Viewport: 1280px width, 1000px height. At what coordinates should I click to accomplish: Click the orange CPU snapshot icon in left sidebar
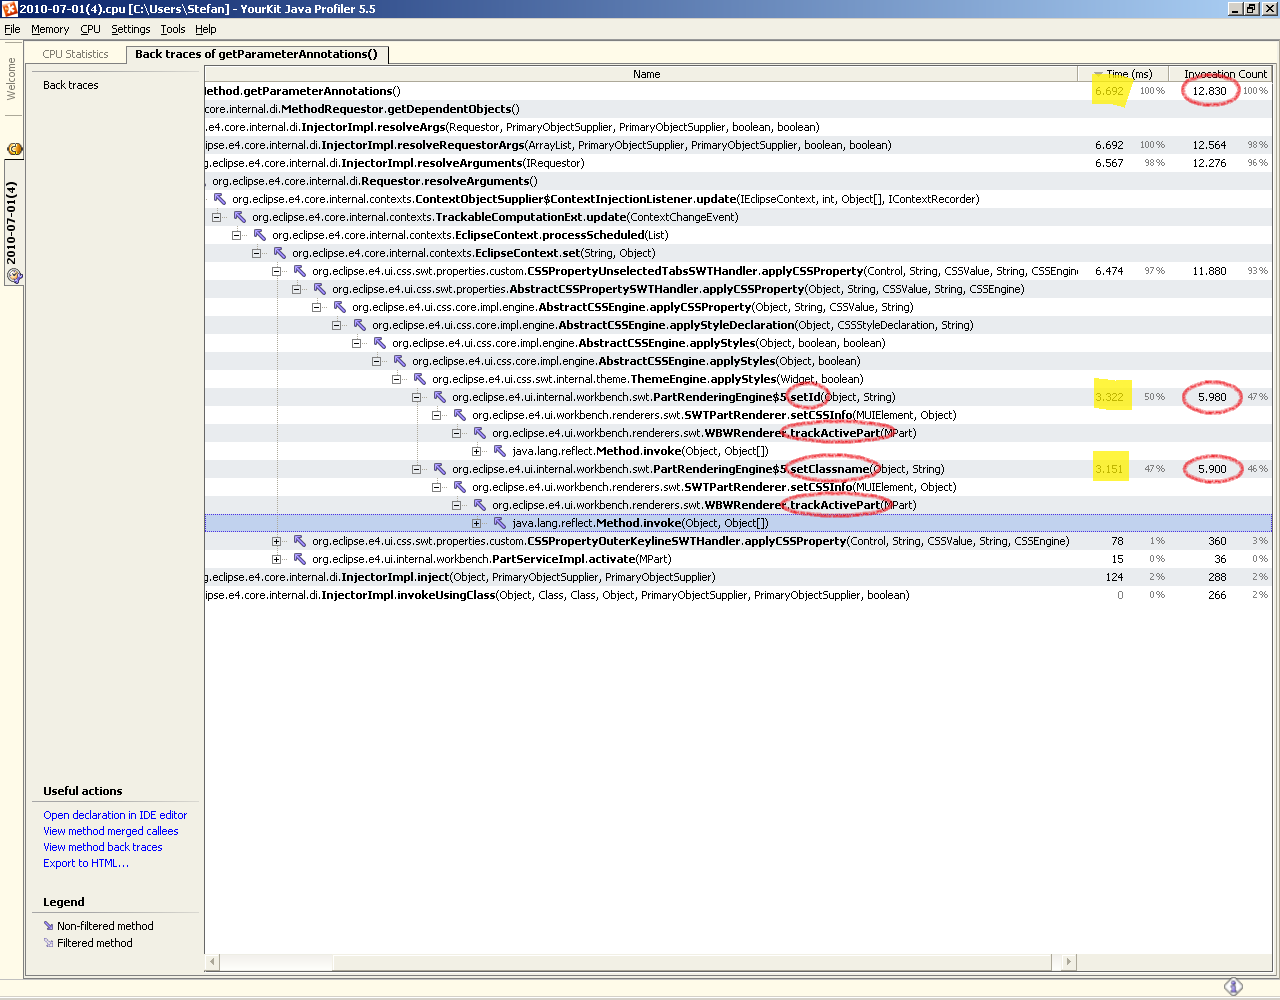[14, 149]
